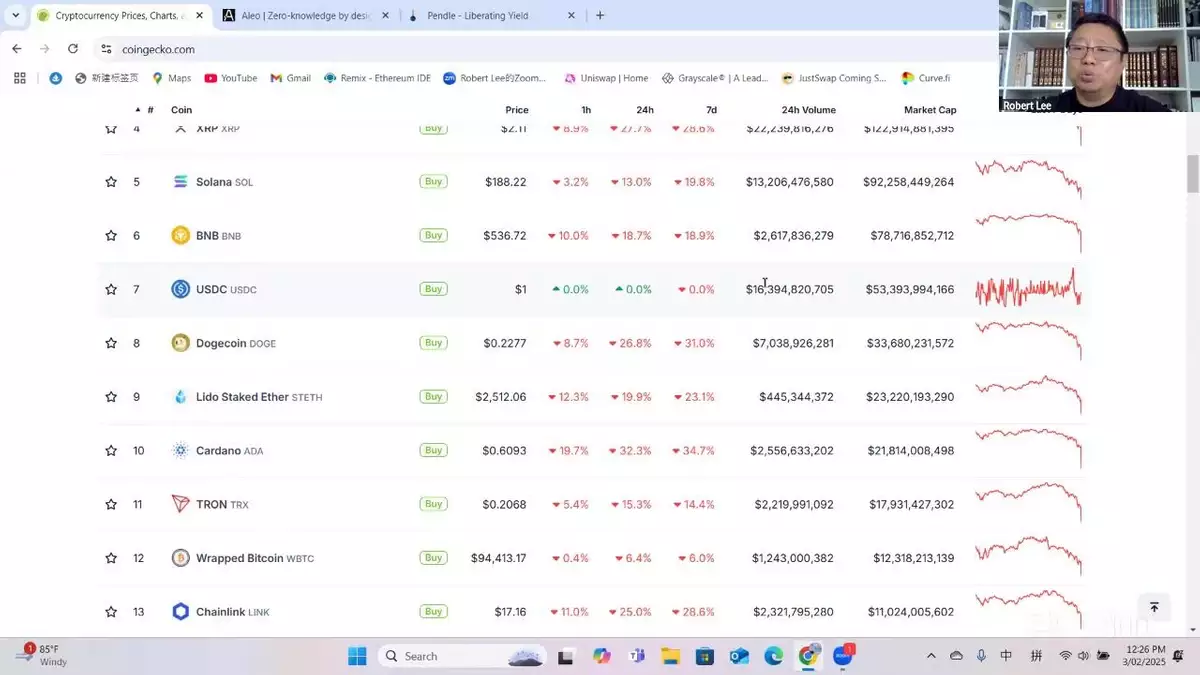This screenshot has height=675, width=1200.
Task: Open the Gmail bookmark
Action: 291,78
